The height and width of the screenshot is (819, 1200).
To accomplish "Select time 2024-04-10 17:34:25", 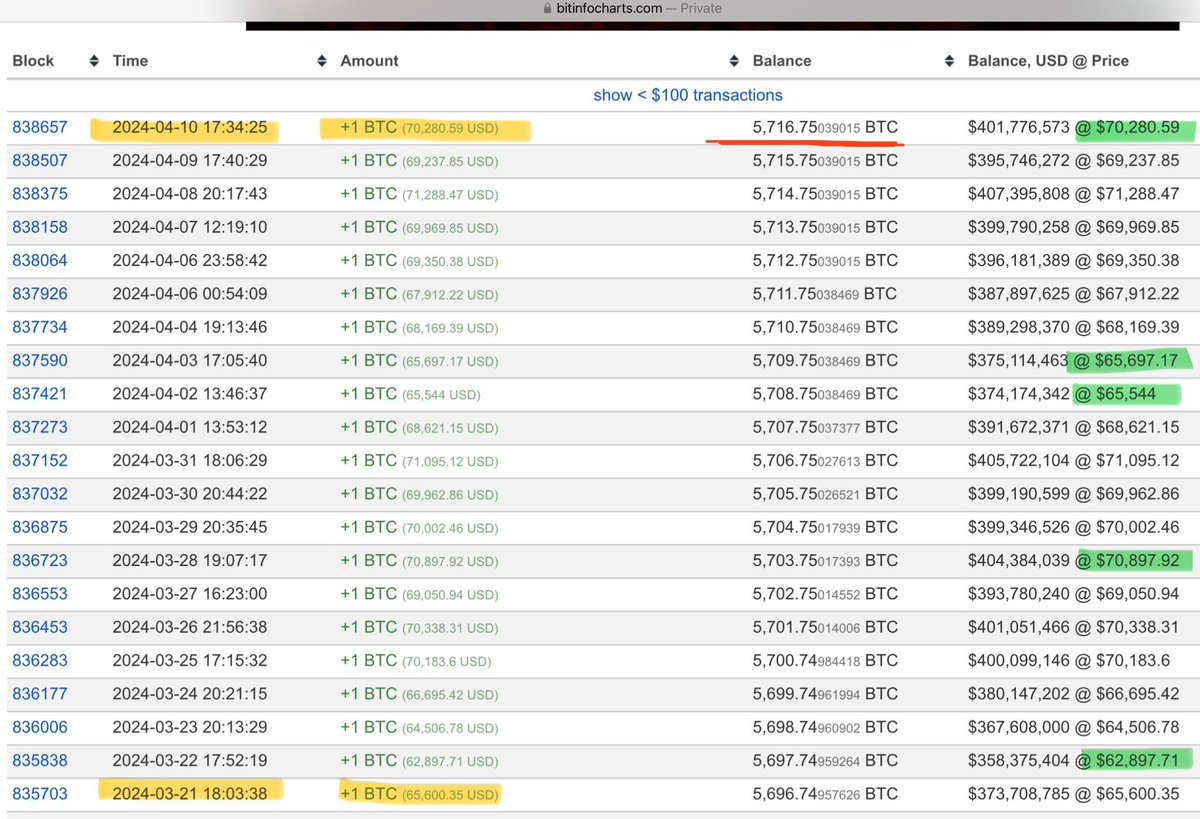I will [x=190, y=127].
